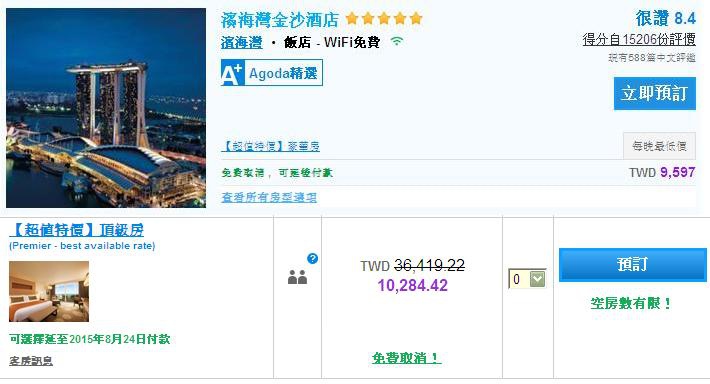Viewport: 710px width, 384px height.
Task: Click the crossed-out TWD 36,419.22 price
Action: pyautogui.click(x=413, y=265)
